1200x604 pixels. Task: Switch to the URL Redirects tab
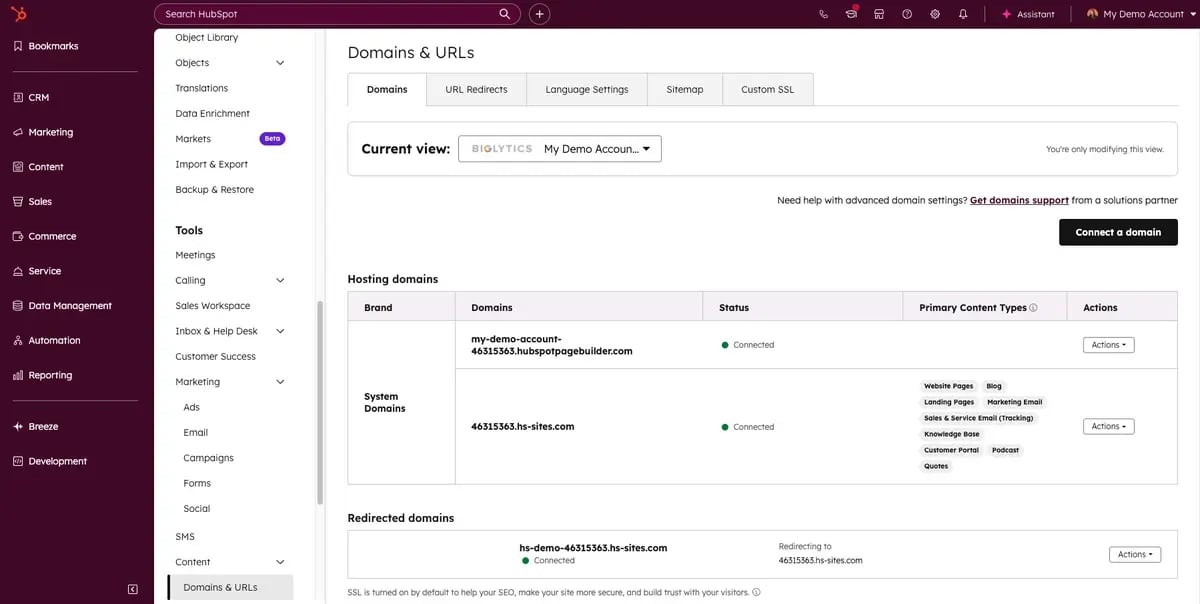click(x=476, y=89)
